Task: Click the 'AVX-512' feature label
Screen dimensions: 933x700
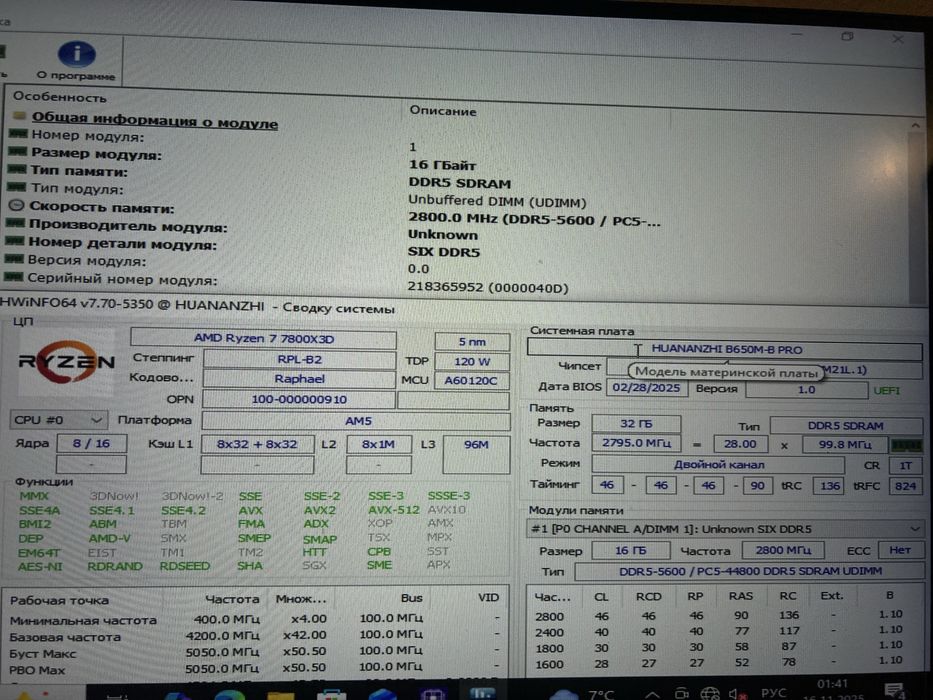Action: pyautogui.click(x=393, y=510)
